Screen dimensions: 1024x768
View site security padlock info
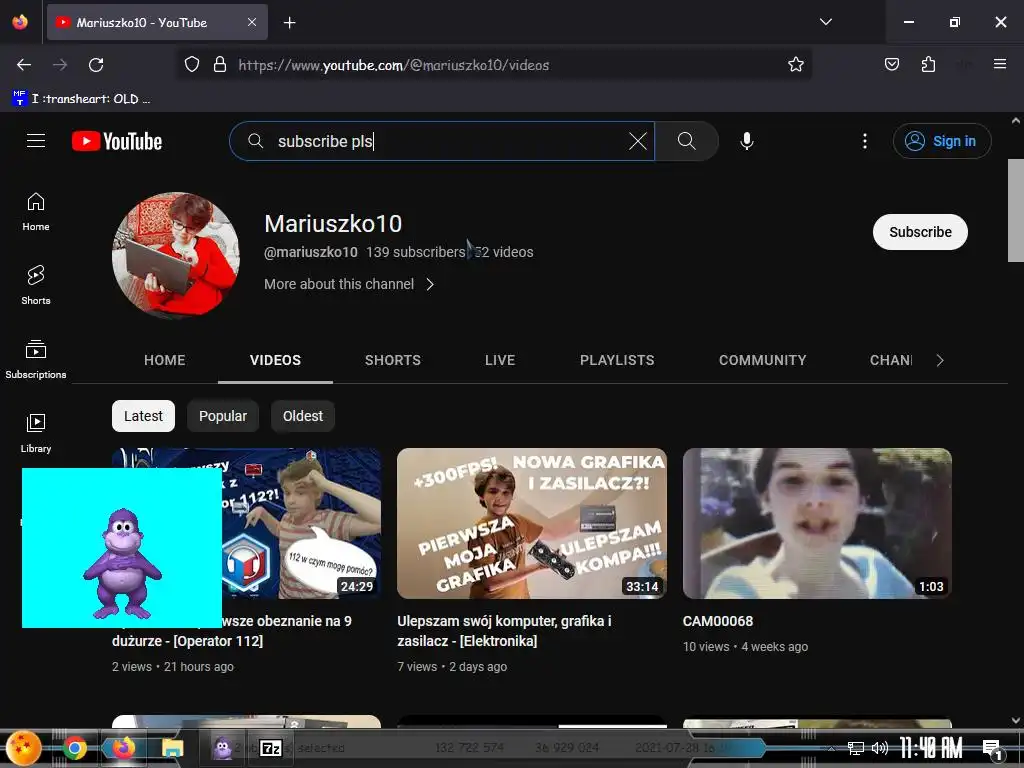point(220,65)
